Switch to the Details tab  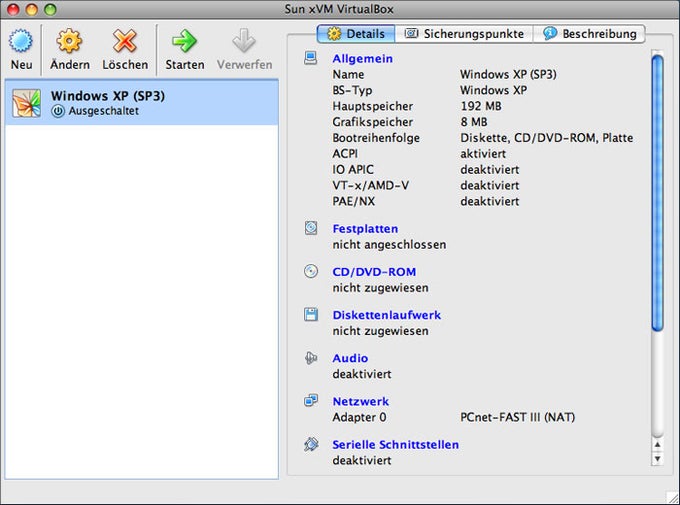click(356, 33)
